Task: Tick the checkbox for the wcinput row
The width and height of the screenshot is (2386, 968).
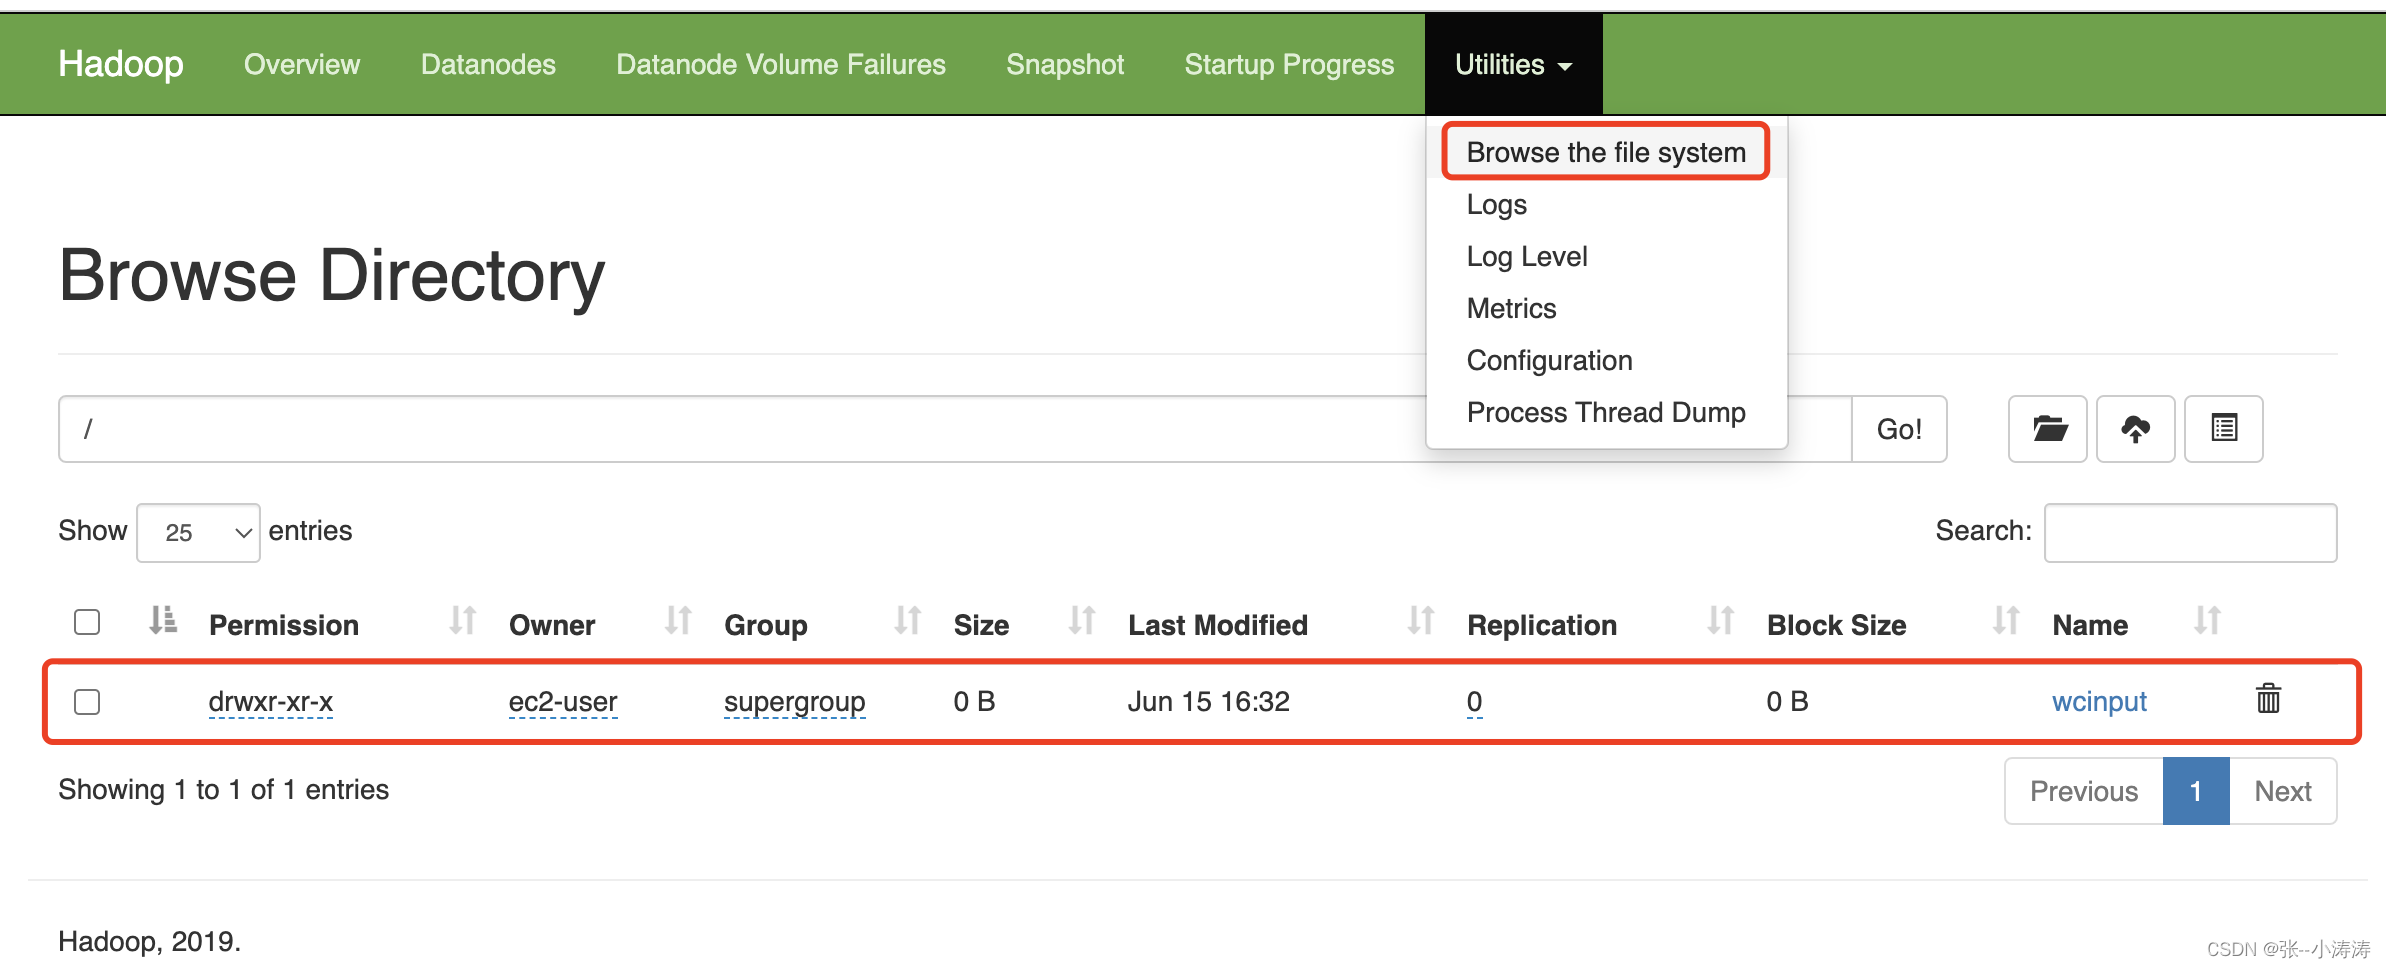Action: tap(87, 702)
